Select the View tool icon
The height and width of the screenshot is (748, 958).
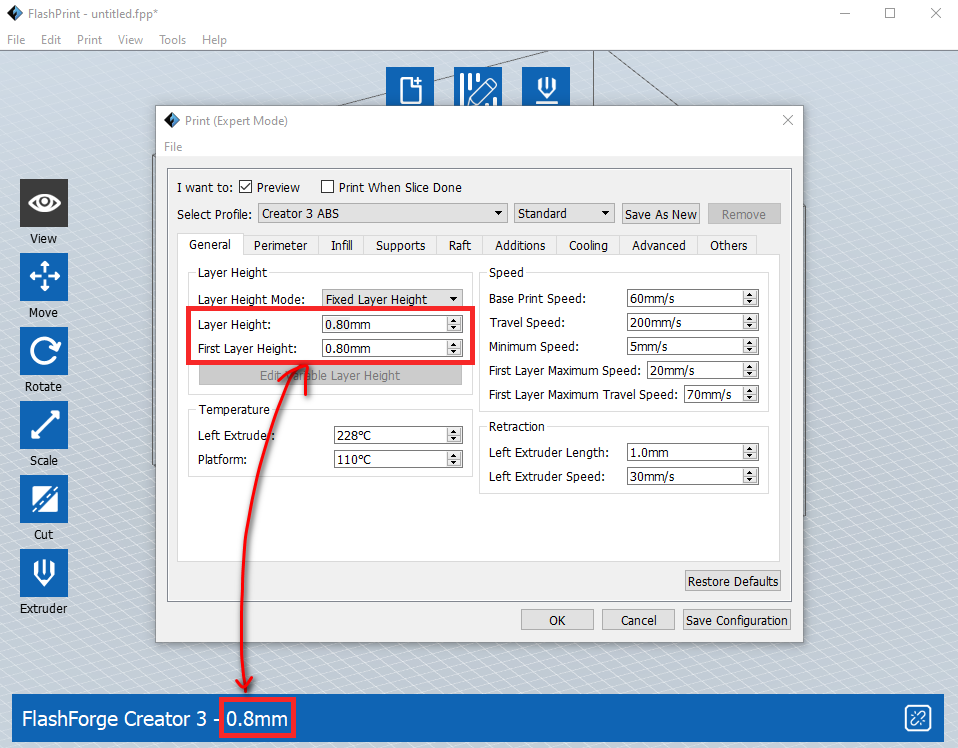click(44, 203)
